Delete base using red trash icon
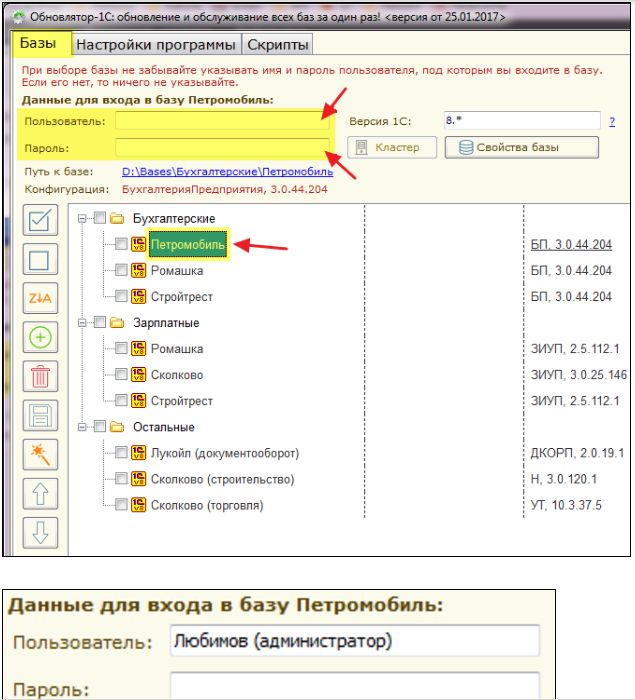 [x=40, y=376]
